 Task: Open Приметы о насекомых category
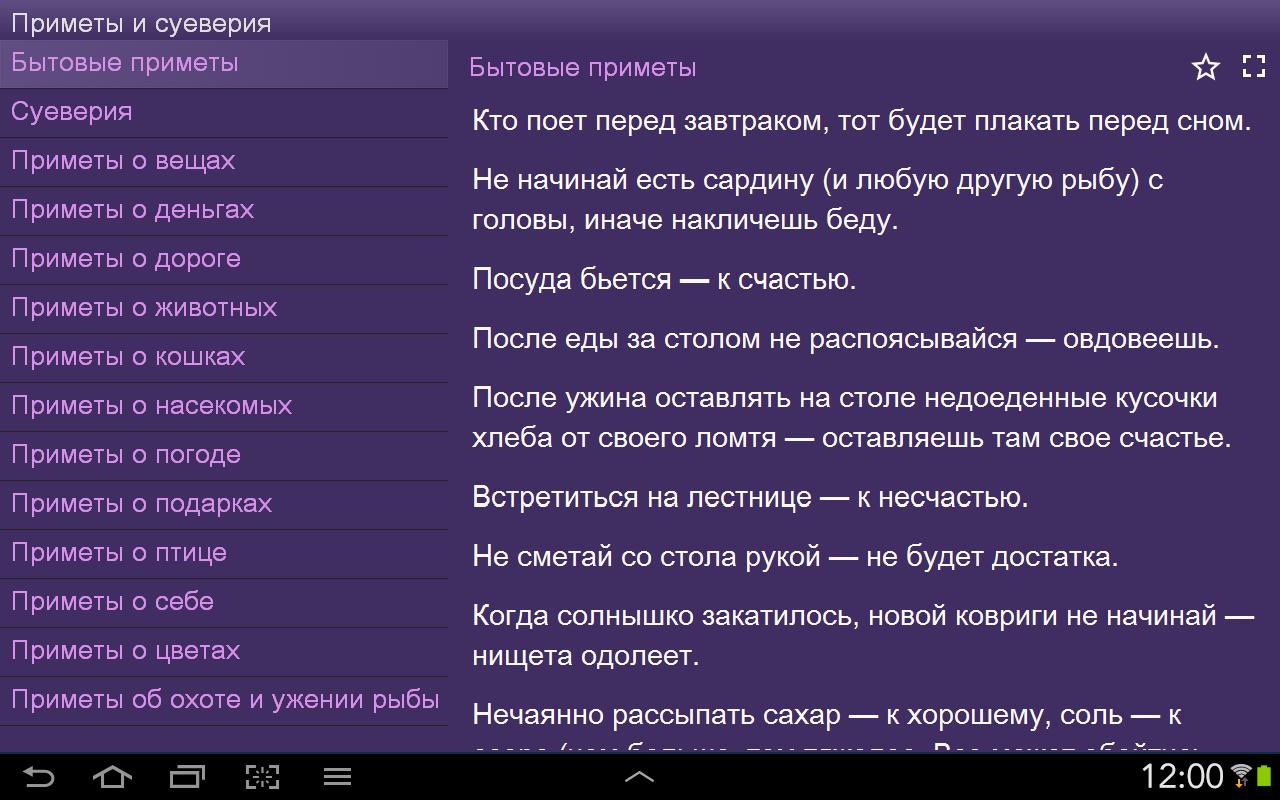pos(224,406)
